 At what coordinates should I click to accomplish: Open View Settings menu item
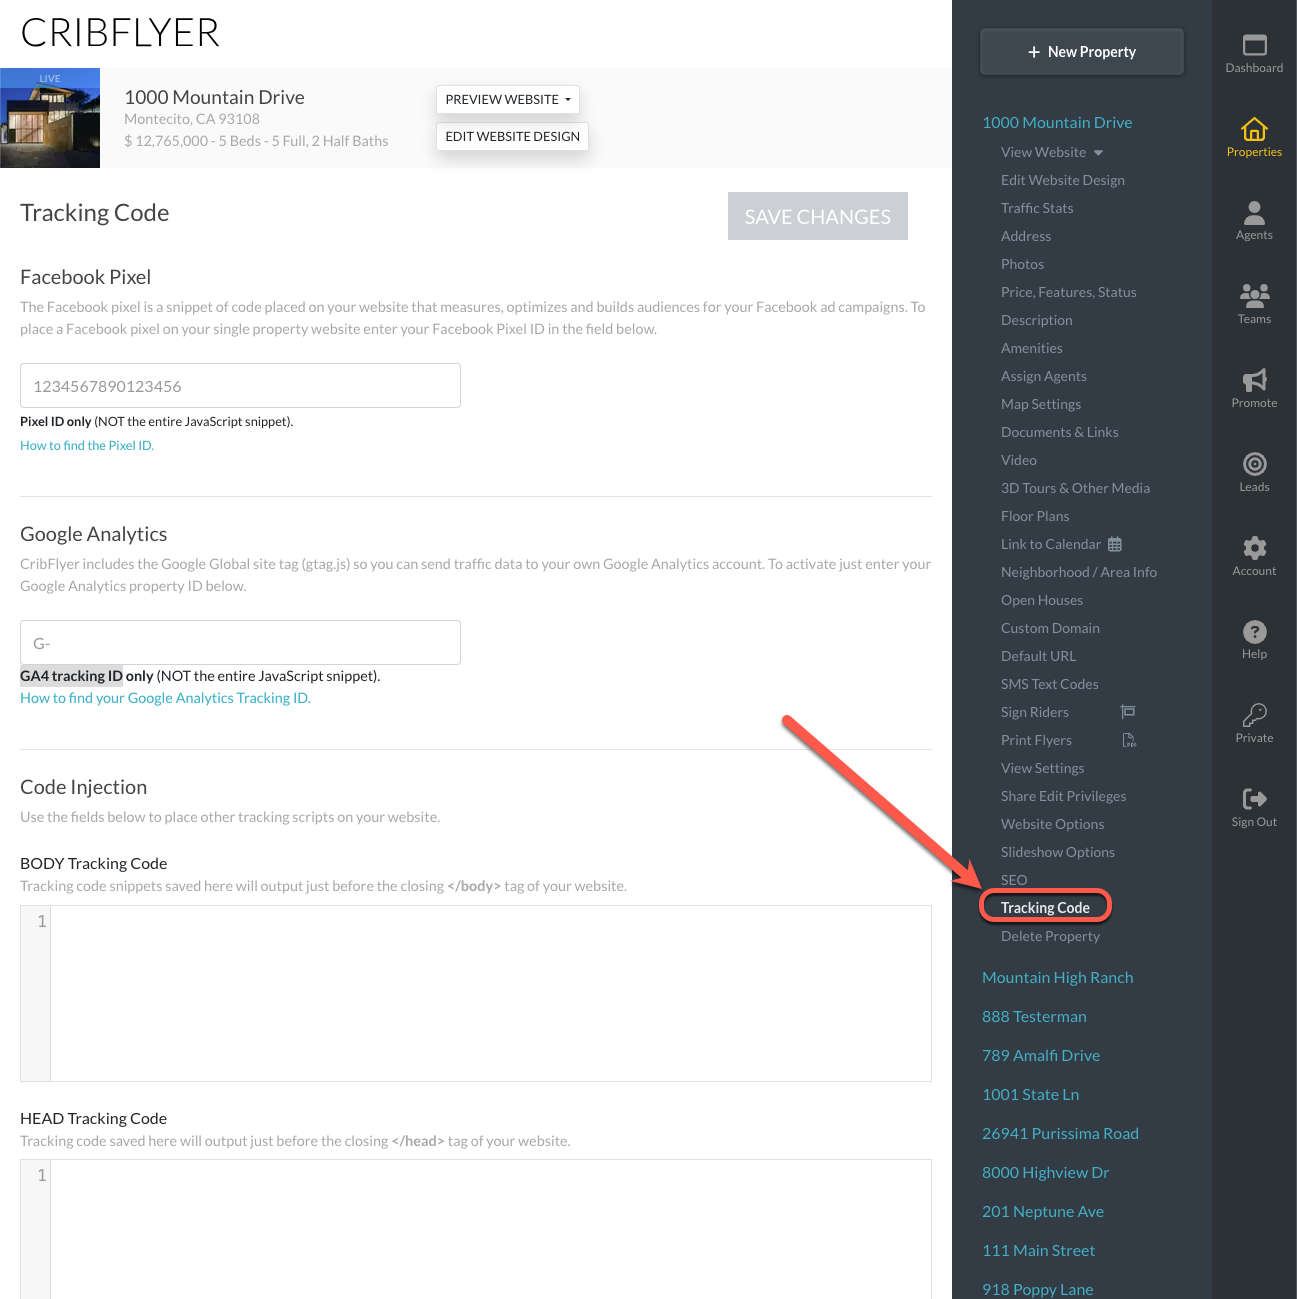click(1042, 768)
